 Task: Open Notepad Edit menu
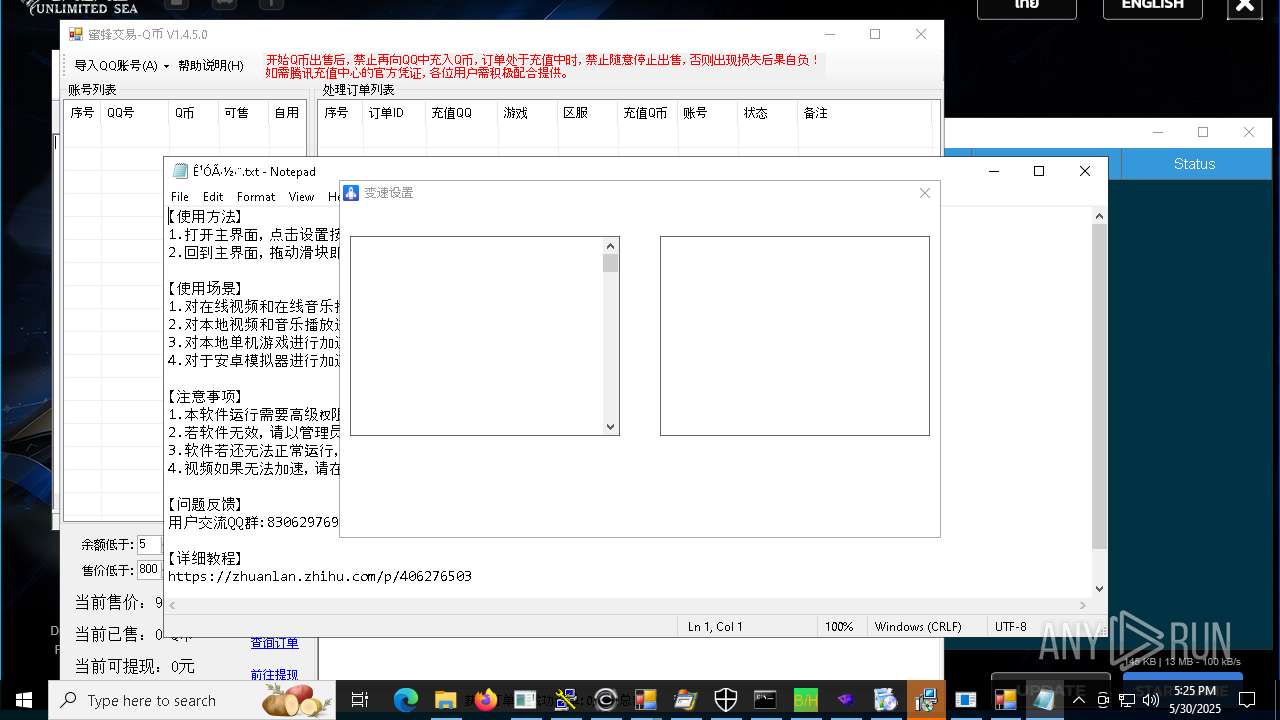[x=213, y=197]
